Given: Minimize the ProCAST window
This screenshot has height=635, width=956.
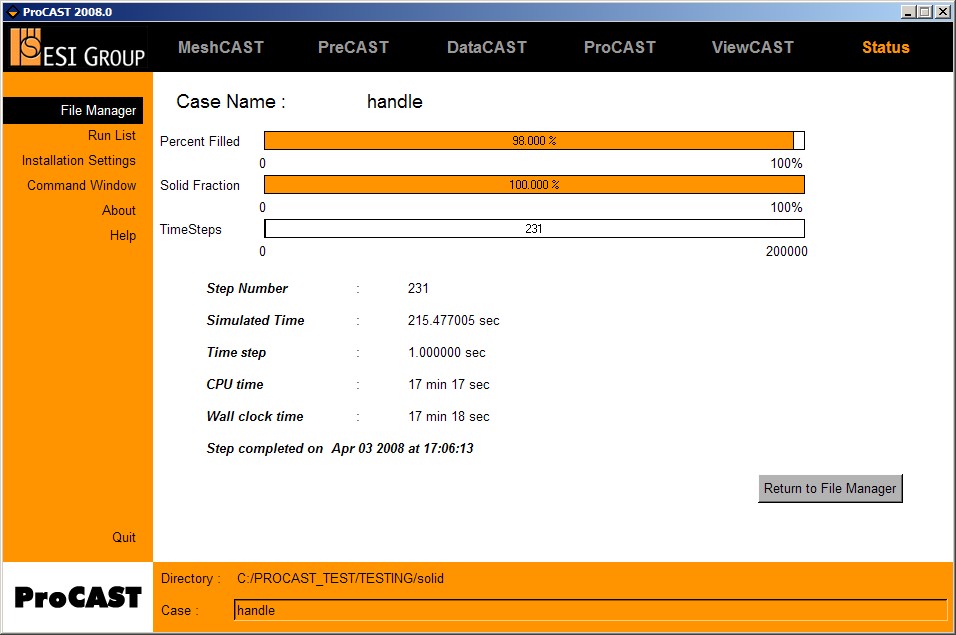Looking at the screenshot, I should 908,12.
